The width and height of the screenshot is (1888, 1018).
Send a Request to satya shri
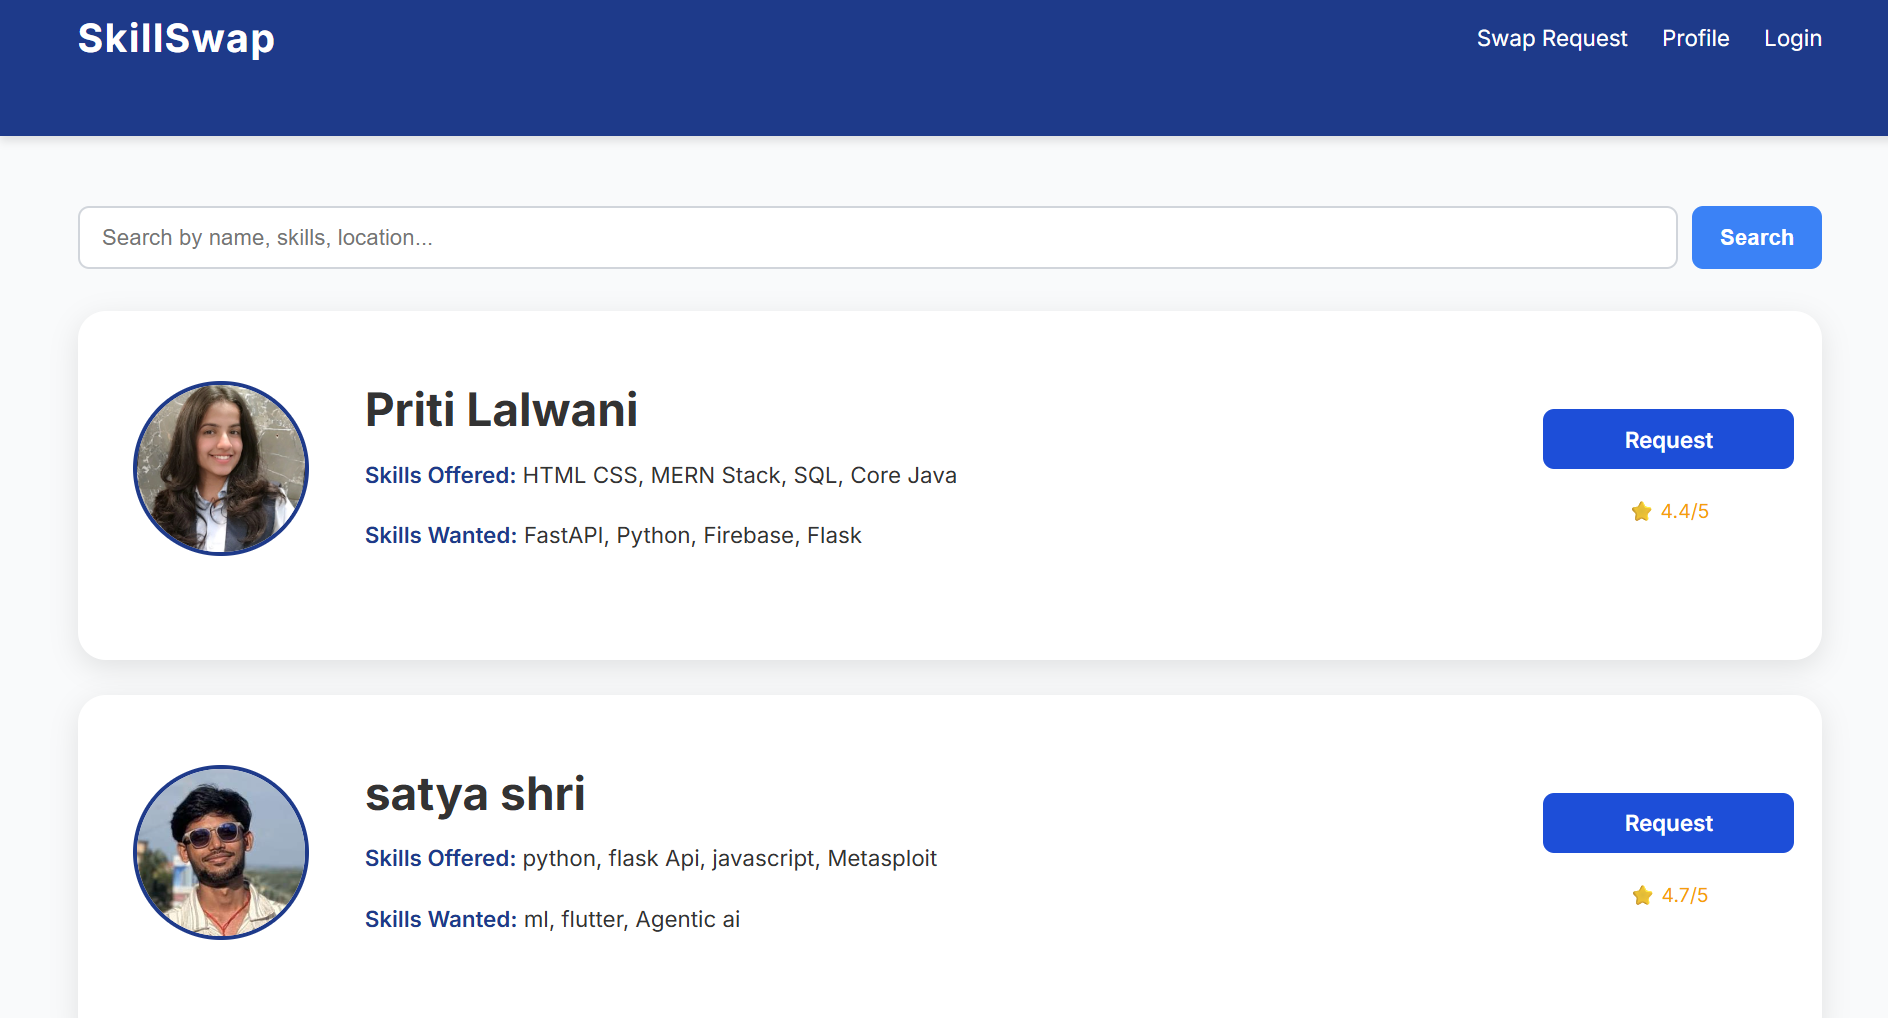(x=1667, y=823)
